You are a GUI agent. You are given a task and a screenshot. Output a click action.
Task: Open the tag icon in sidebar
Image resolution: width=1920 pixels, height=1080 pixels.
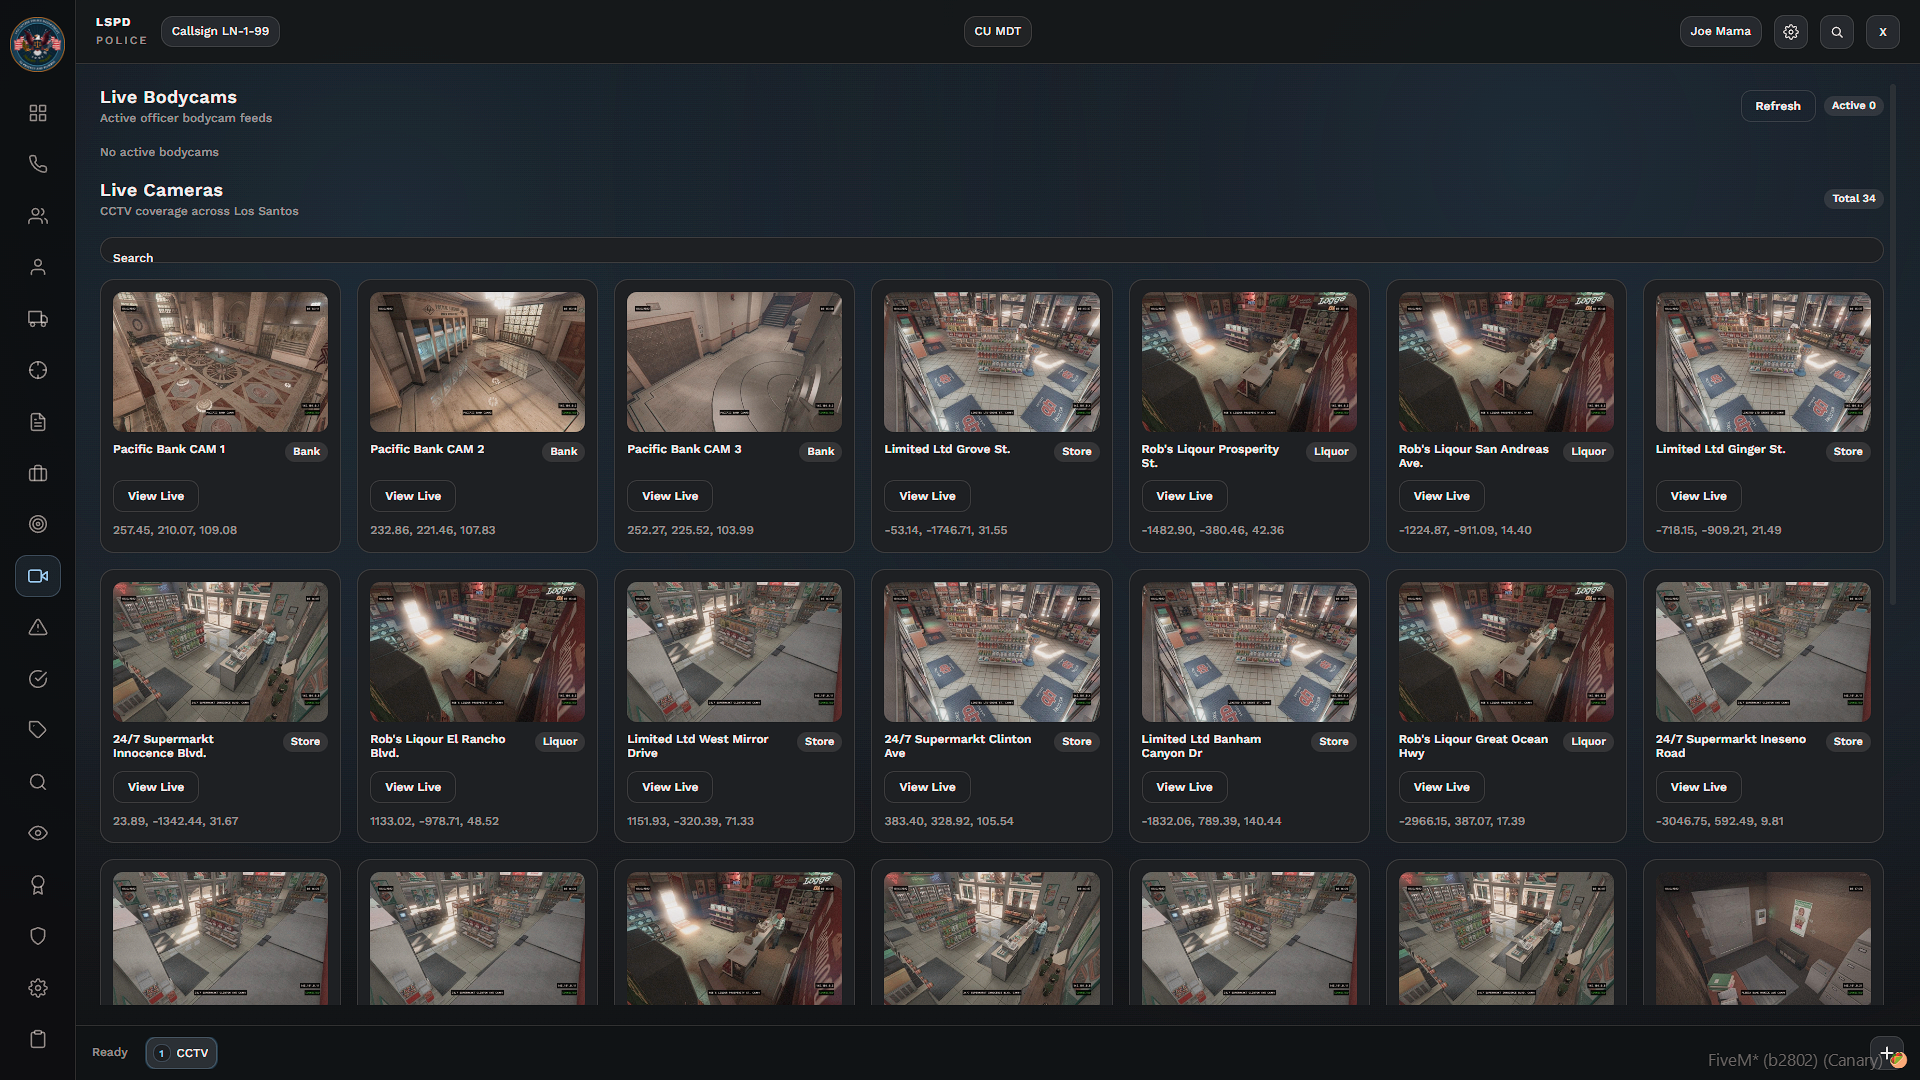coord(38,730)
